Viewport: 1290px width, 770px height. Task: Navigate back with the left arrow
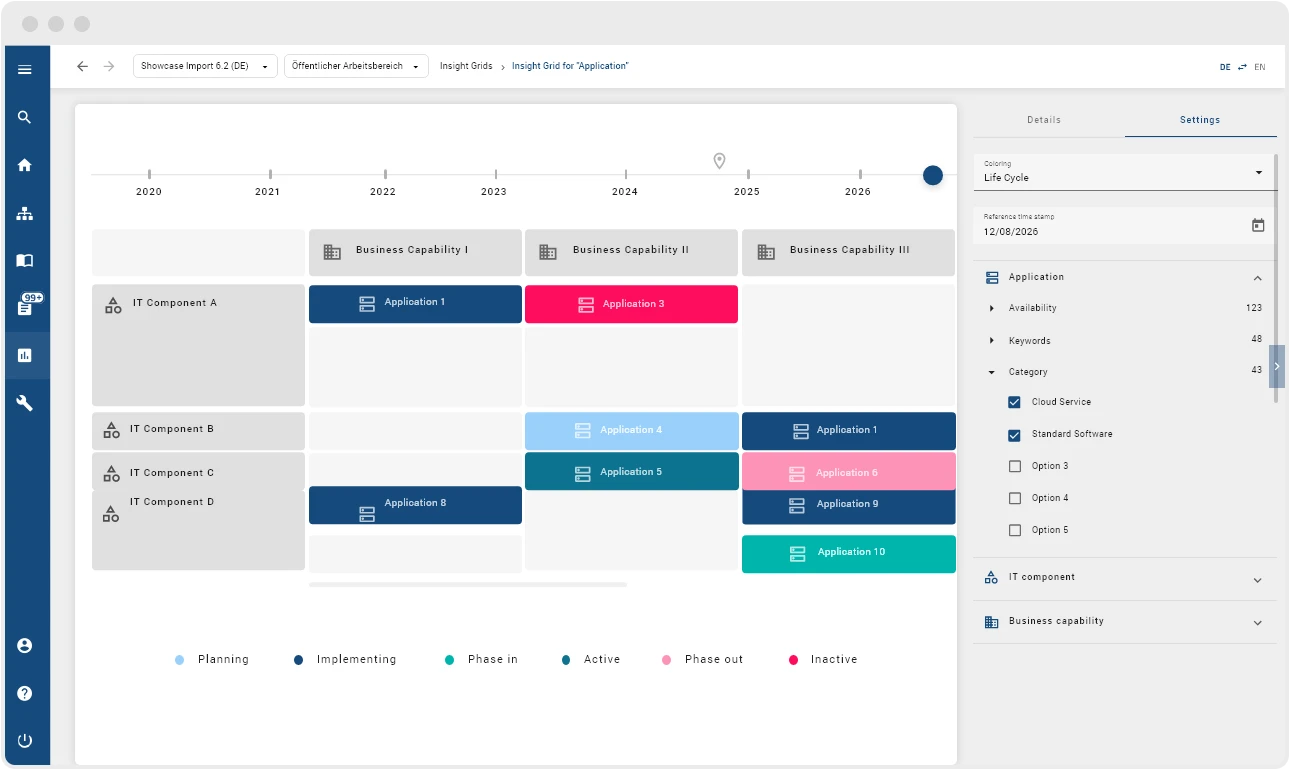(x=82, y=66)
